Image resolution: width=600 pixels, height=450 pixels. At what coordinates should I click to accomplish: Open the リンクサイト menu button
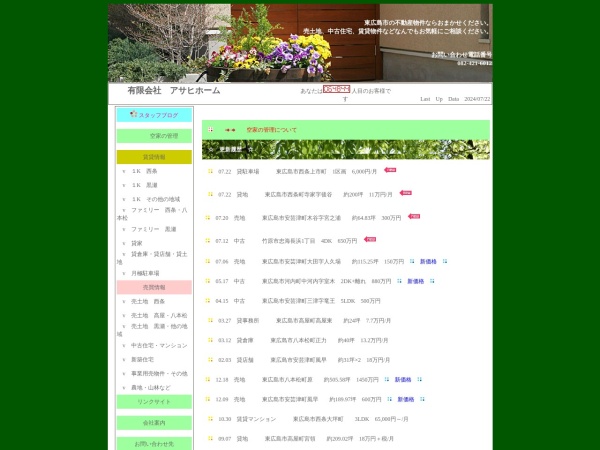[154, 402]
